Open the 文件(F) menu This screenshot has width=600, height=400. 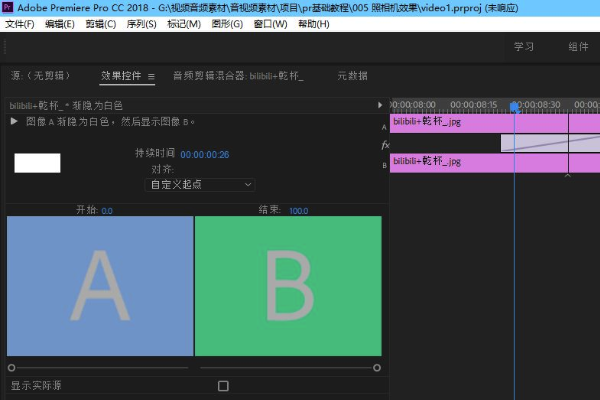pos(20,24)
